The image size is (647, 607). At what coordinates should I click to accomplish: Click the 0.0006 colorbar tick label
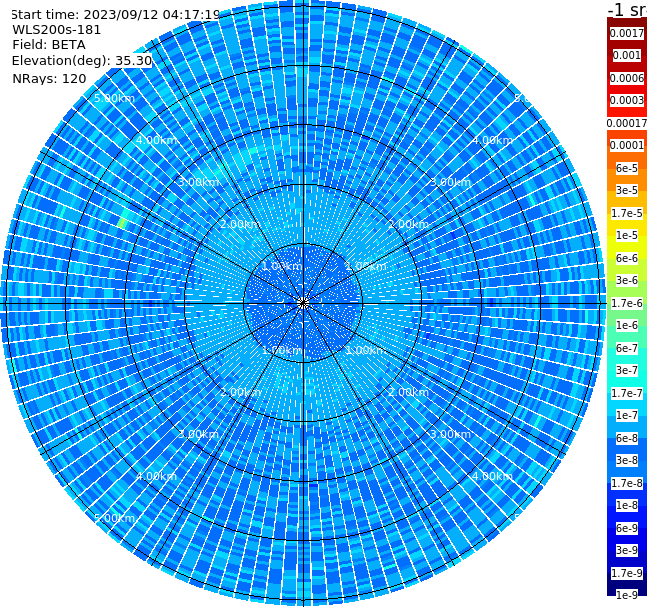(627, 78)
